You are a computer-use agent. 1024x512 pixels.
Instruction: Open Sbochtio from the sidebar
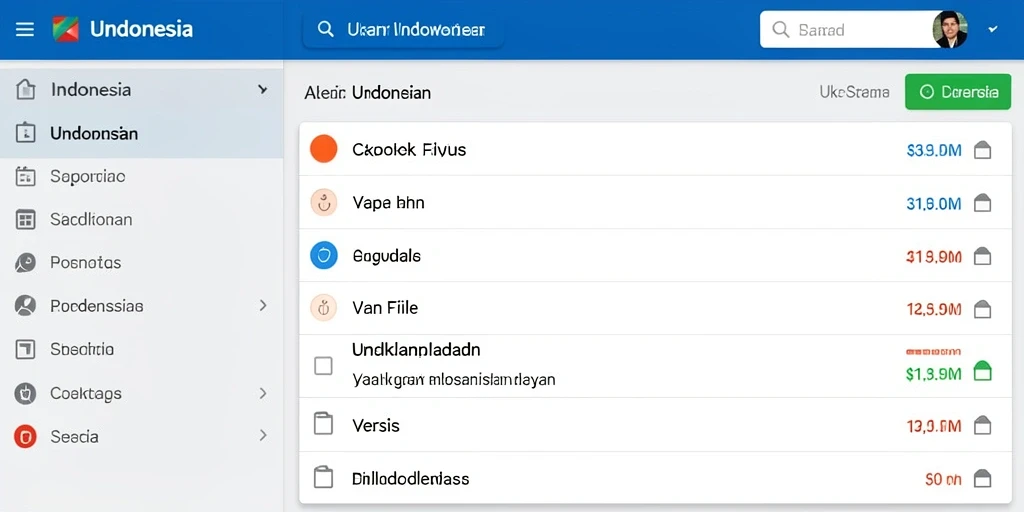point(82,349)
